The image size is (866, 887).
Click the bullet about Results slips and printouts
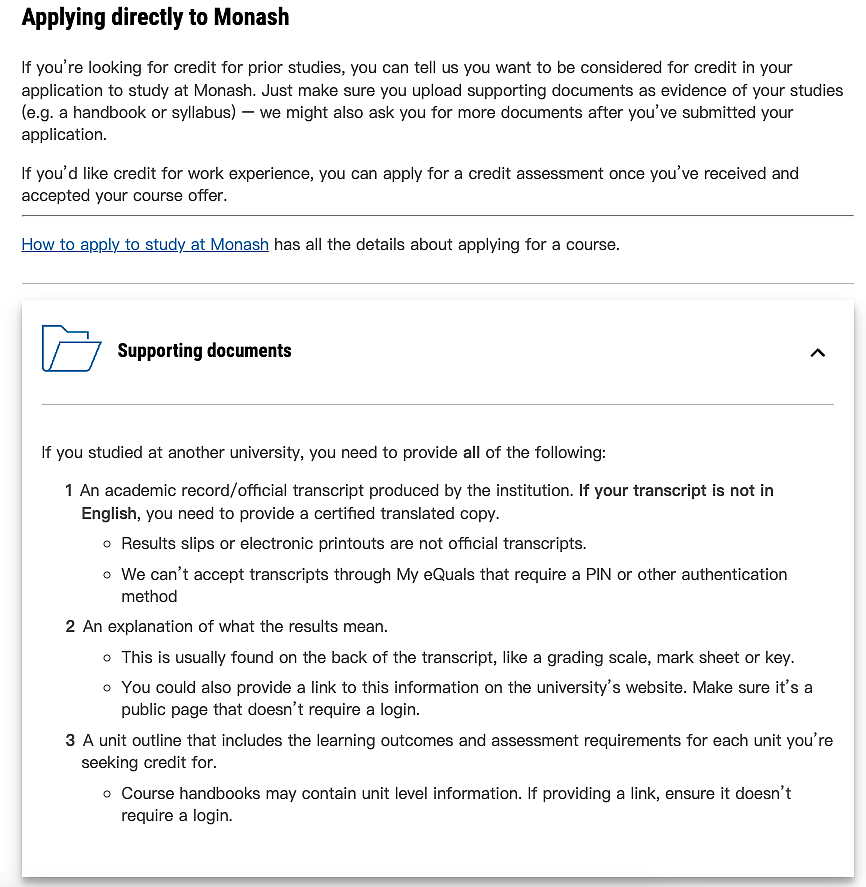pos(354,544)
